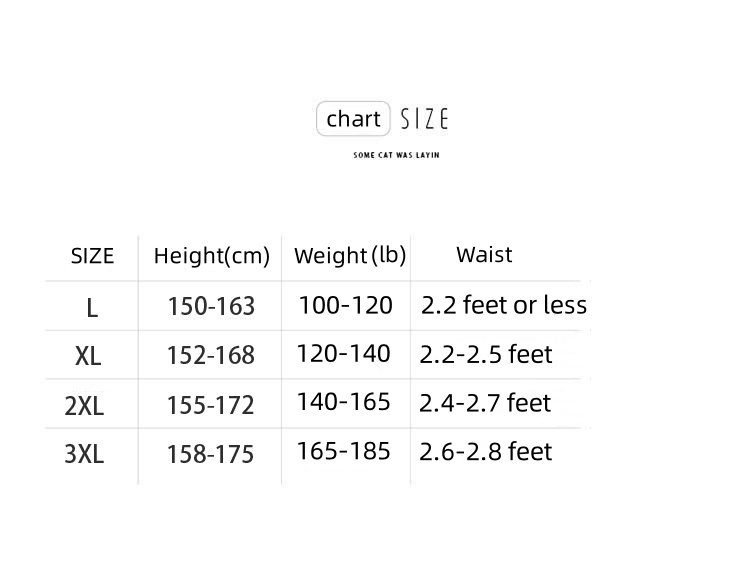The width and height of the screenshot is (750, 580).
Task: Pick the 140-165 weight cell
Action: [343, 402]
